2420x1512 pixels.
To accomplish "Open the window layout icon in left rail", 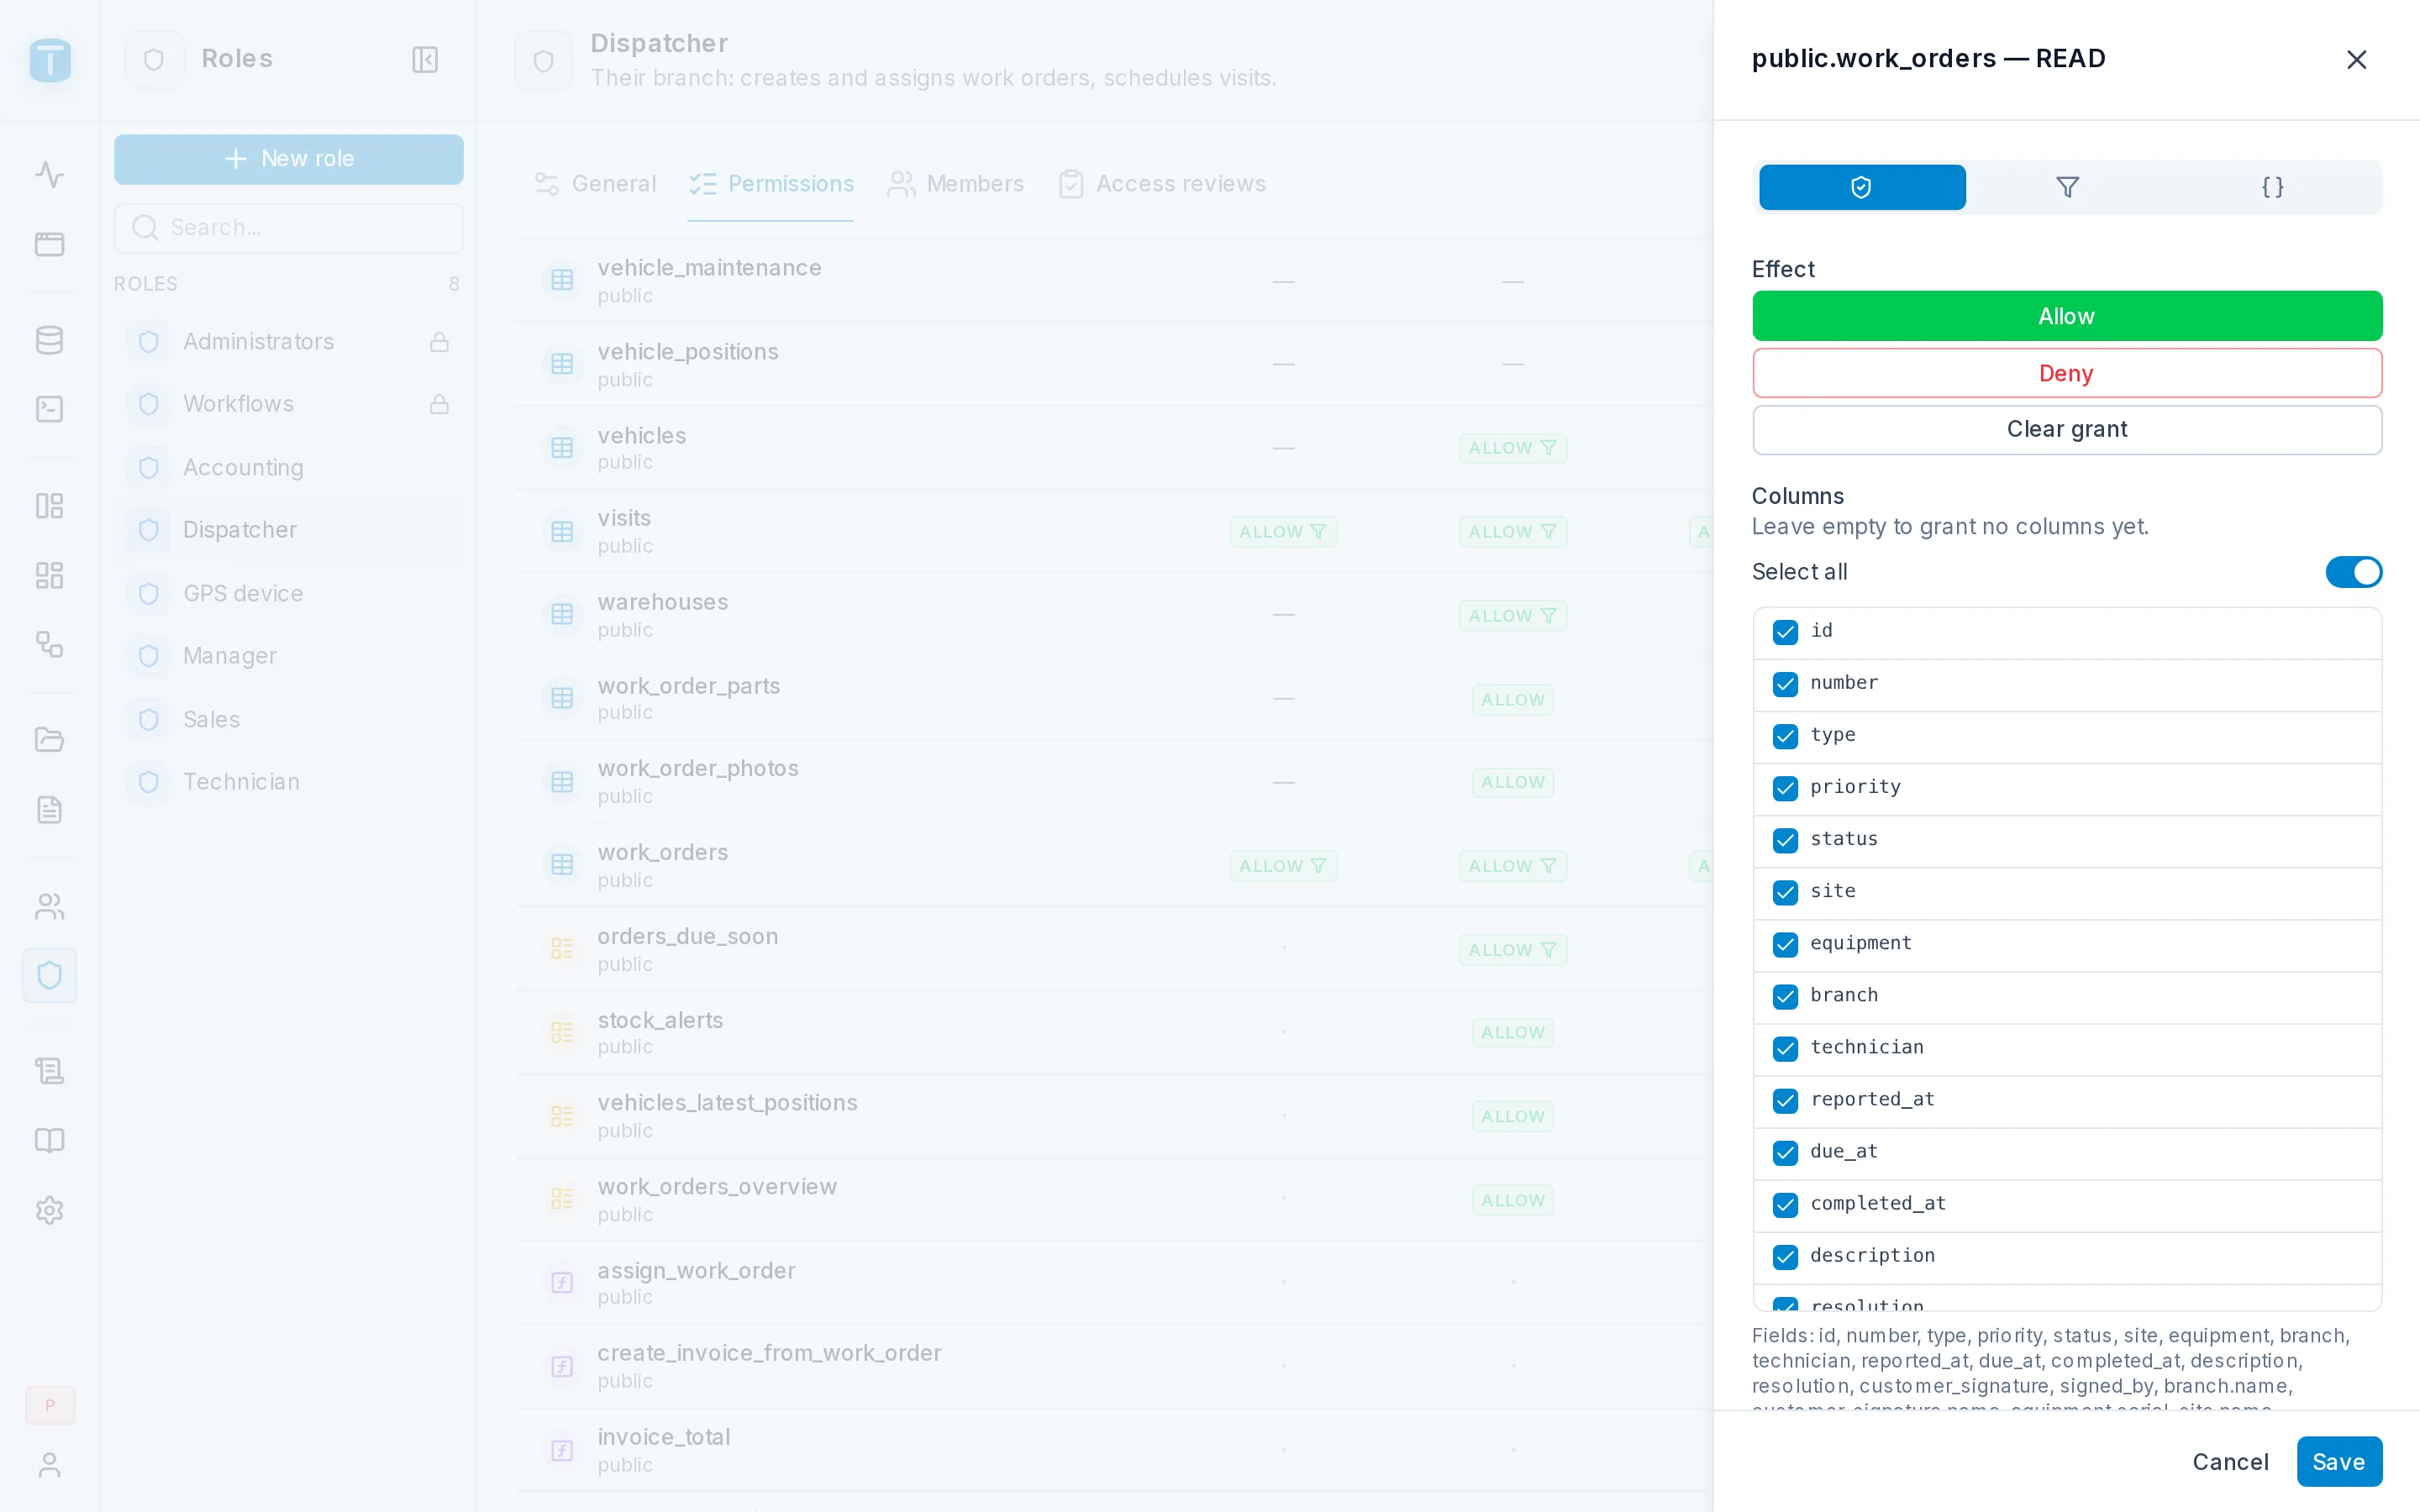I will (49, 244).
